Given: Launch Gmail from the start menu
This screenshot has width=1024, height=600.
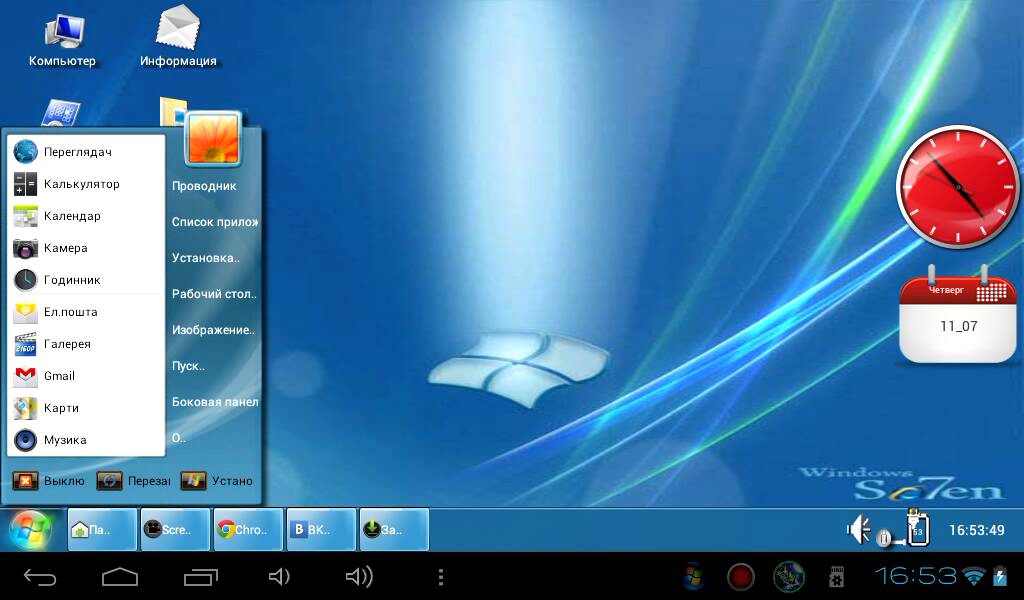Looking at the screenshot, I should click(86, 375).
